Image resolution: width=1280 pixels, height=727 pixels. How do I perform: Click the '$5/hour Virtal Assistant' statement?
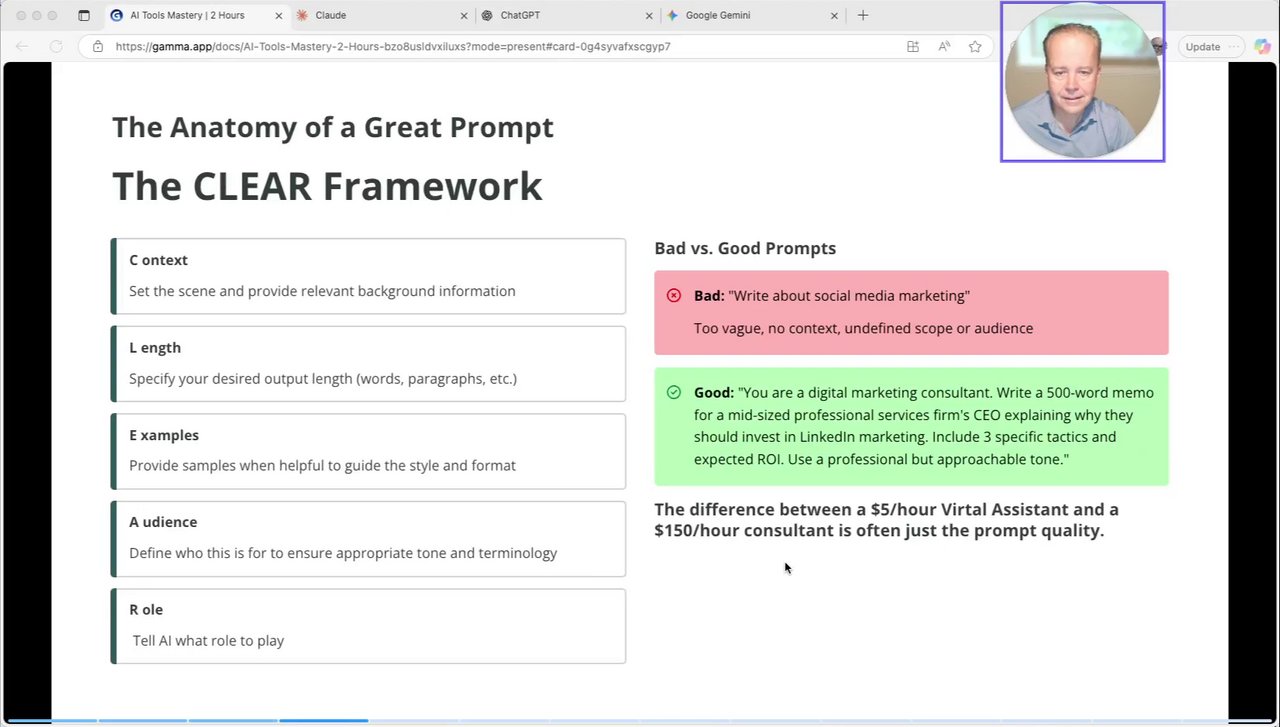pos(887,520)
